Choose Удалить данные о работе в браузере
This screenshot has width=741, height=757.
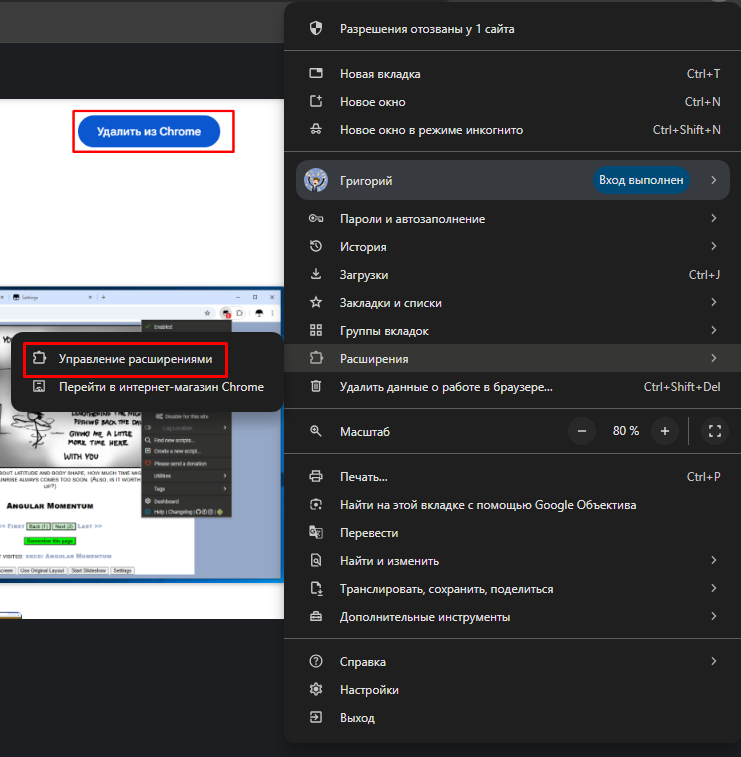pyautogui.click(x=513, y=387)
